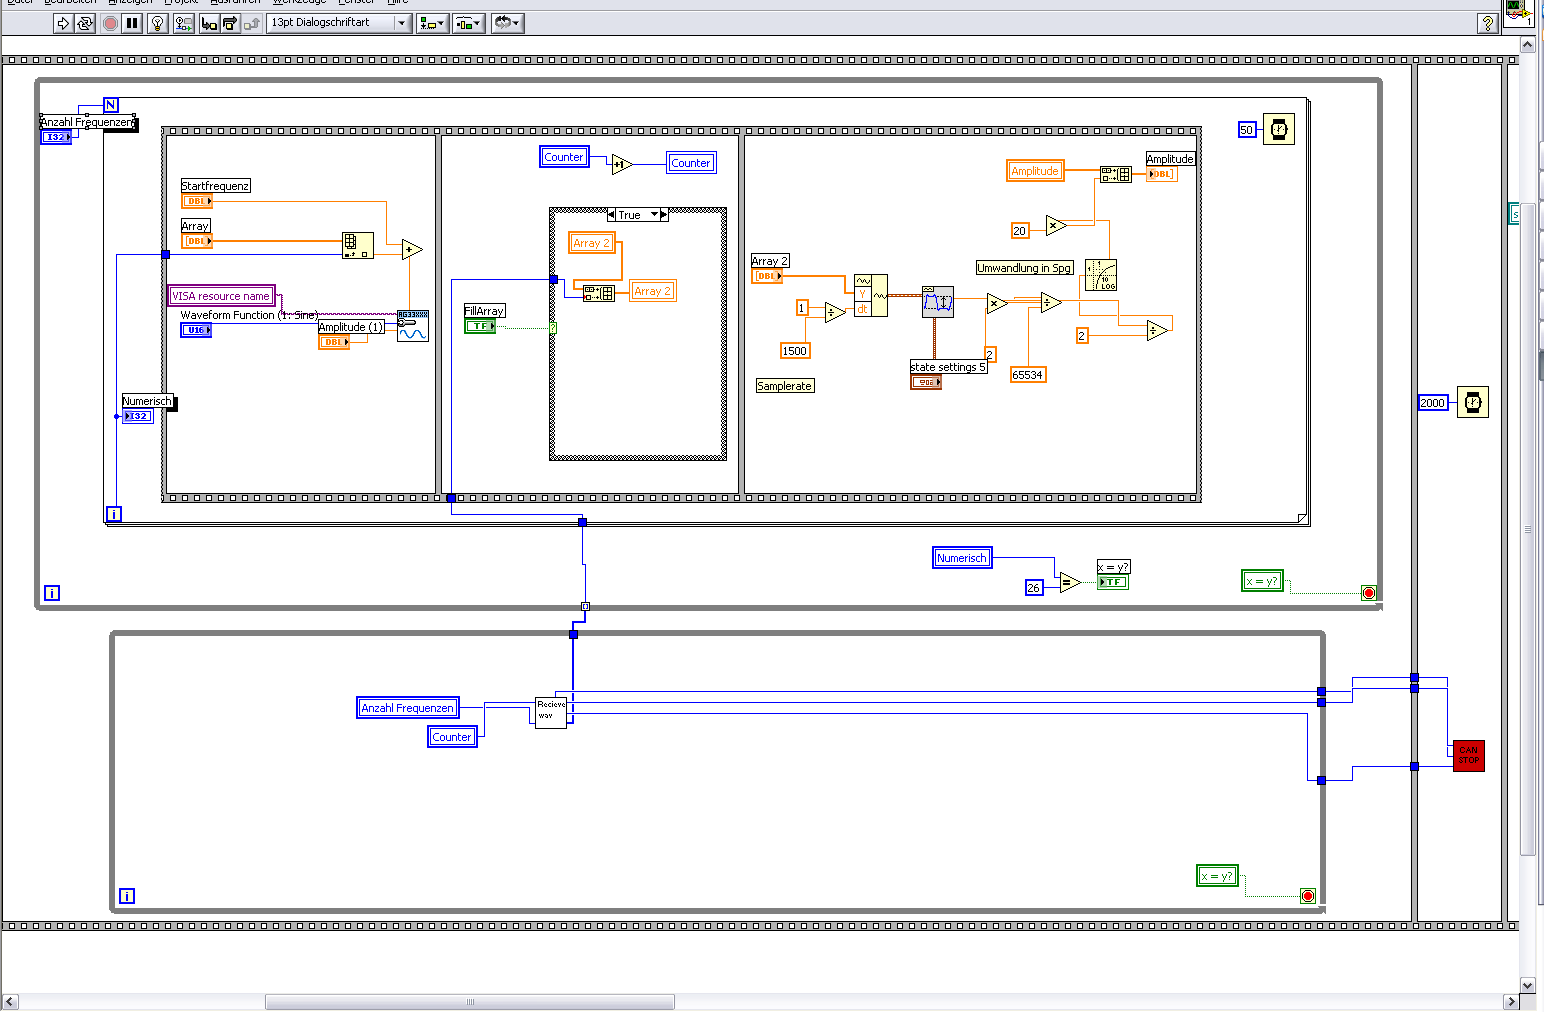
Task: Click the Samplerate label
Action: (785, 386)
